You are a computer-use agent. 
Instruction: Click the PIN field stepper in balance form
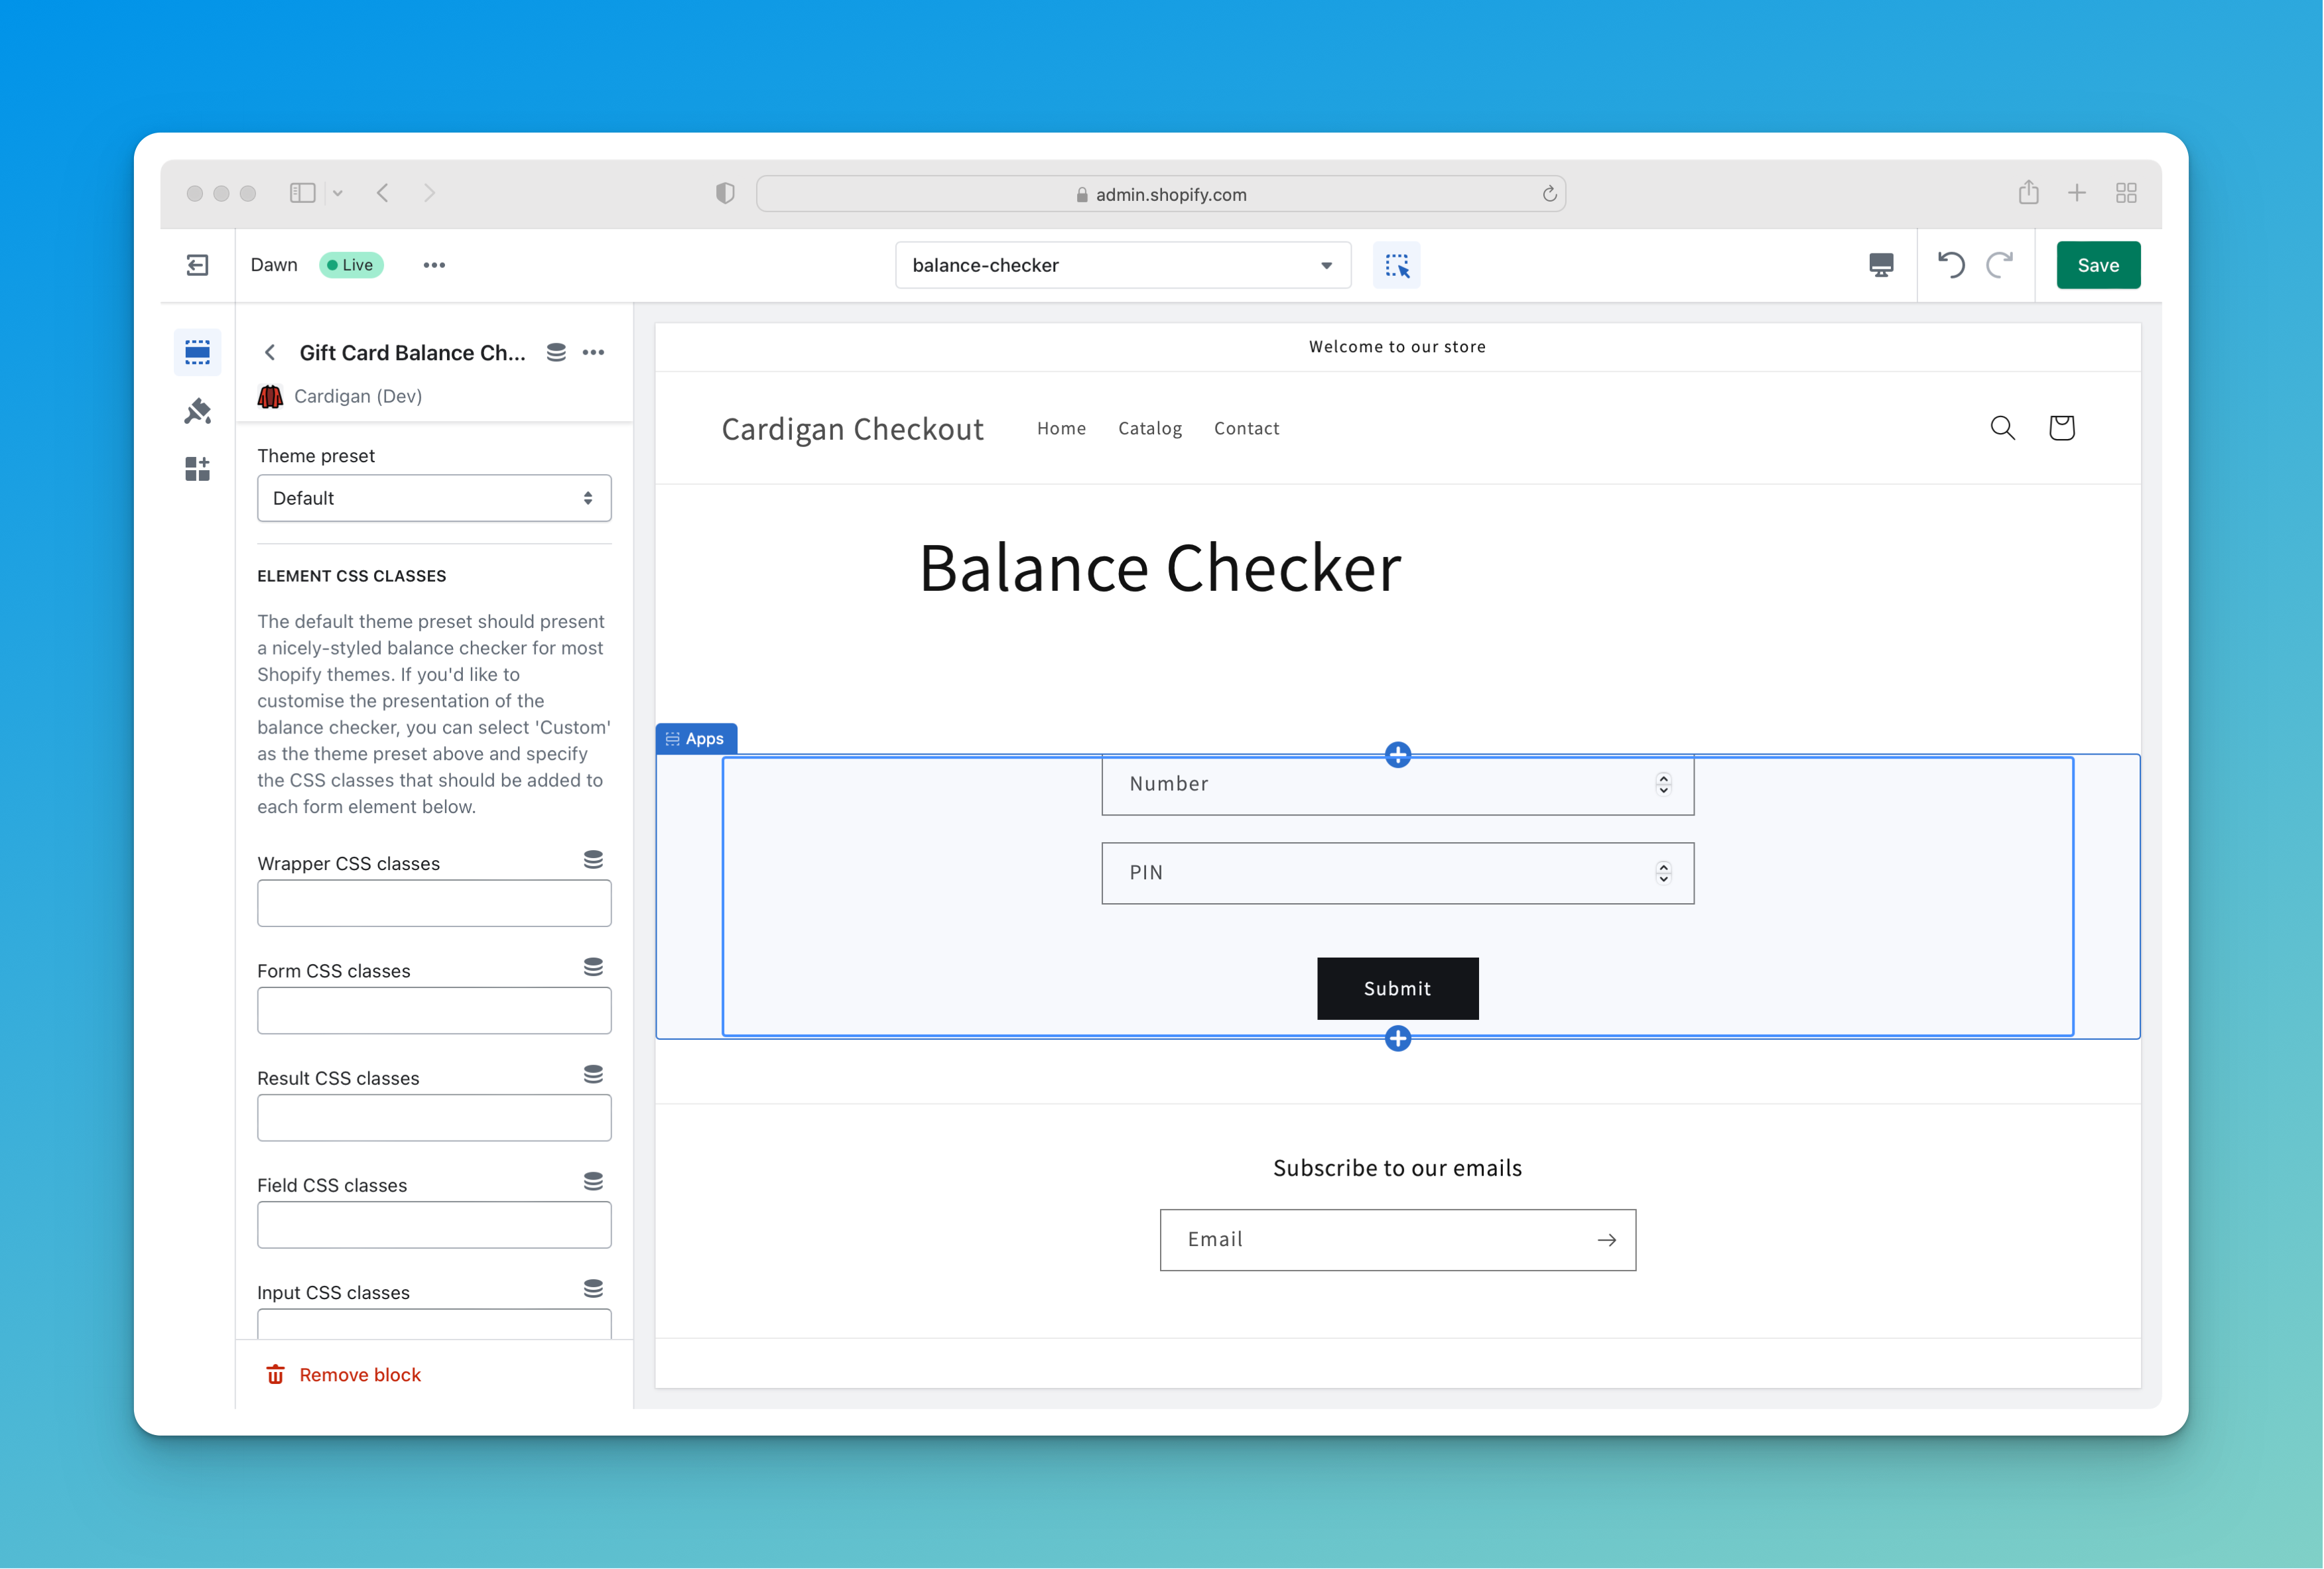point(1664,872)
